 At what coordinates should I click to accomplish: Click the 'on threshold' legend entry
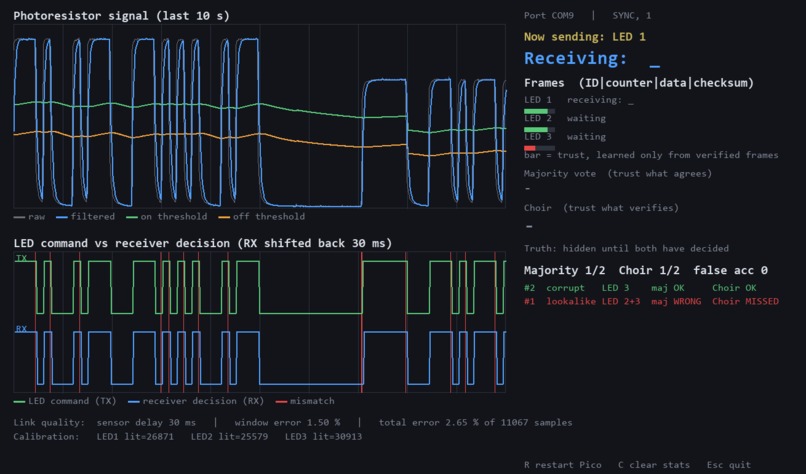167,217
